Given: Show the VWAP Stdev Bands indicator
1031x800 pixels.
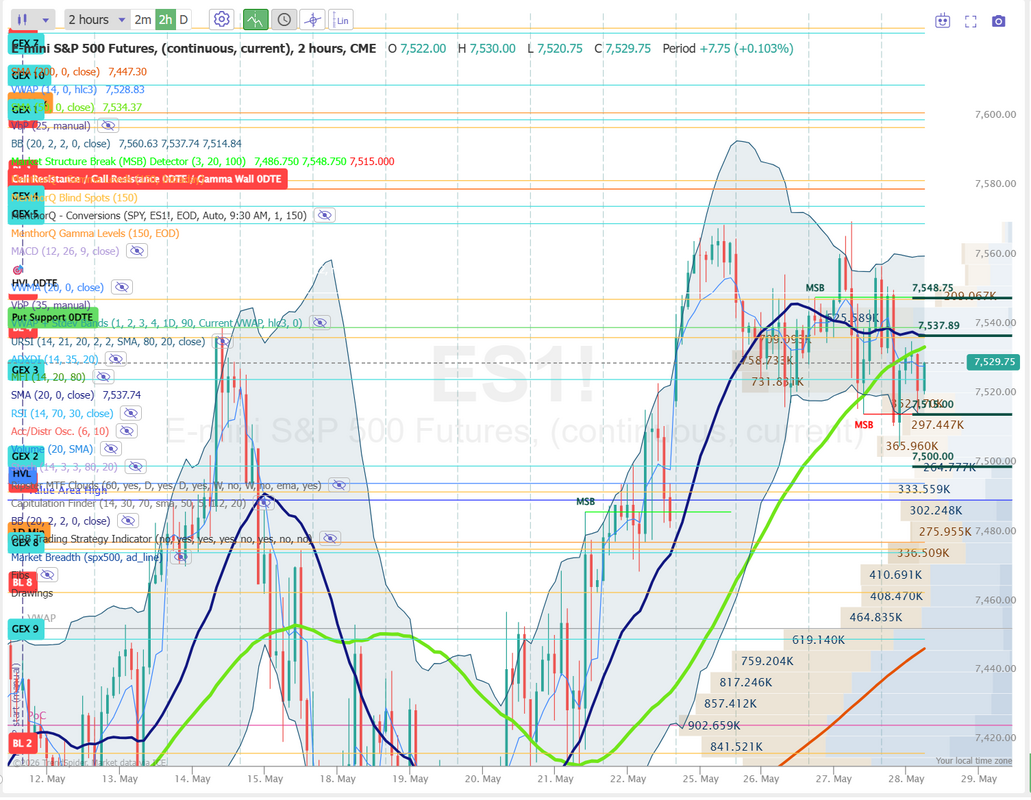Looking at the screenshot, I should point(320,323).
